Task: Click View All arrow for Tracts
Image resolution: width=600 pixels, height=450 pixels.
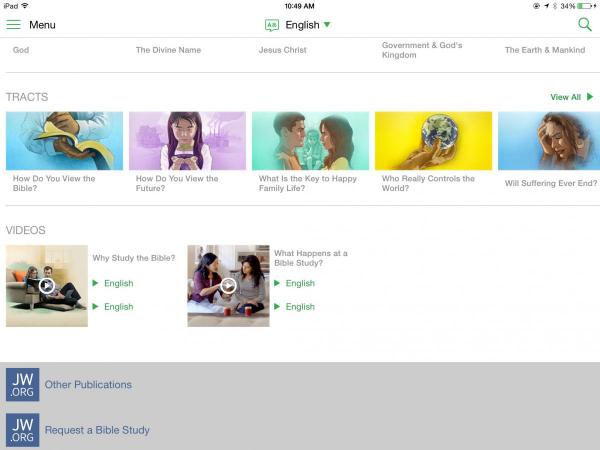Action: click(590, 97)
